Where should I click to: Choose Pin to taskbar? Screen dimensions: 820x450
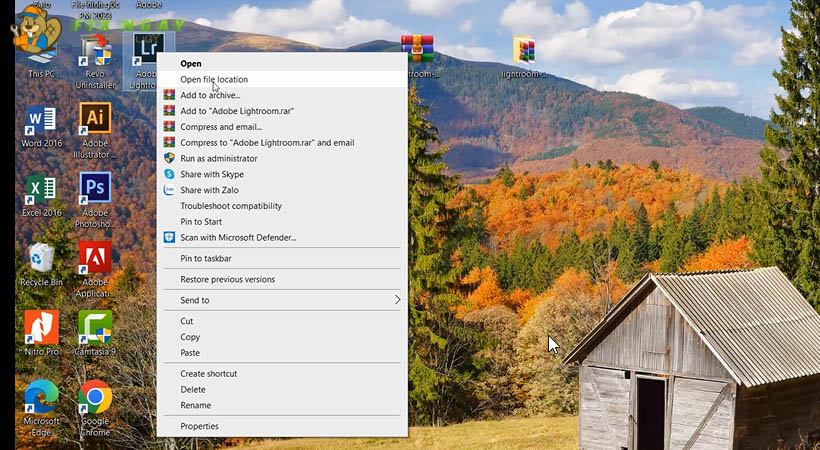tap(282, 258)
